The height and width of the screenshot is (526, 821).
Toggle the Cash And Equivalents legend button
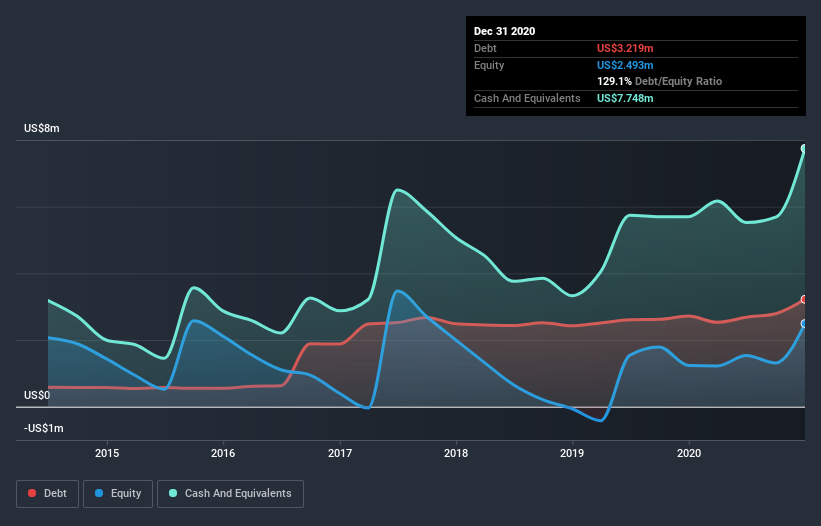coord(230,494)
